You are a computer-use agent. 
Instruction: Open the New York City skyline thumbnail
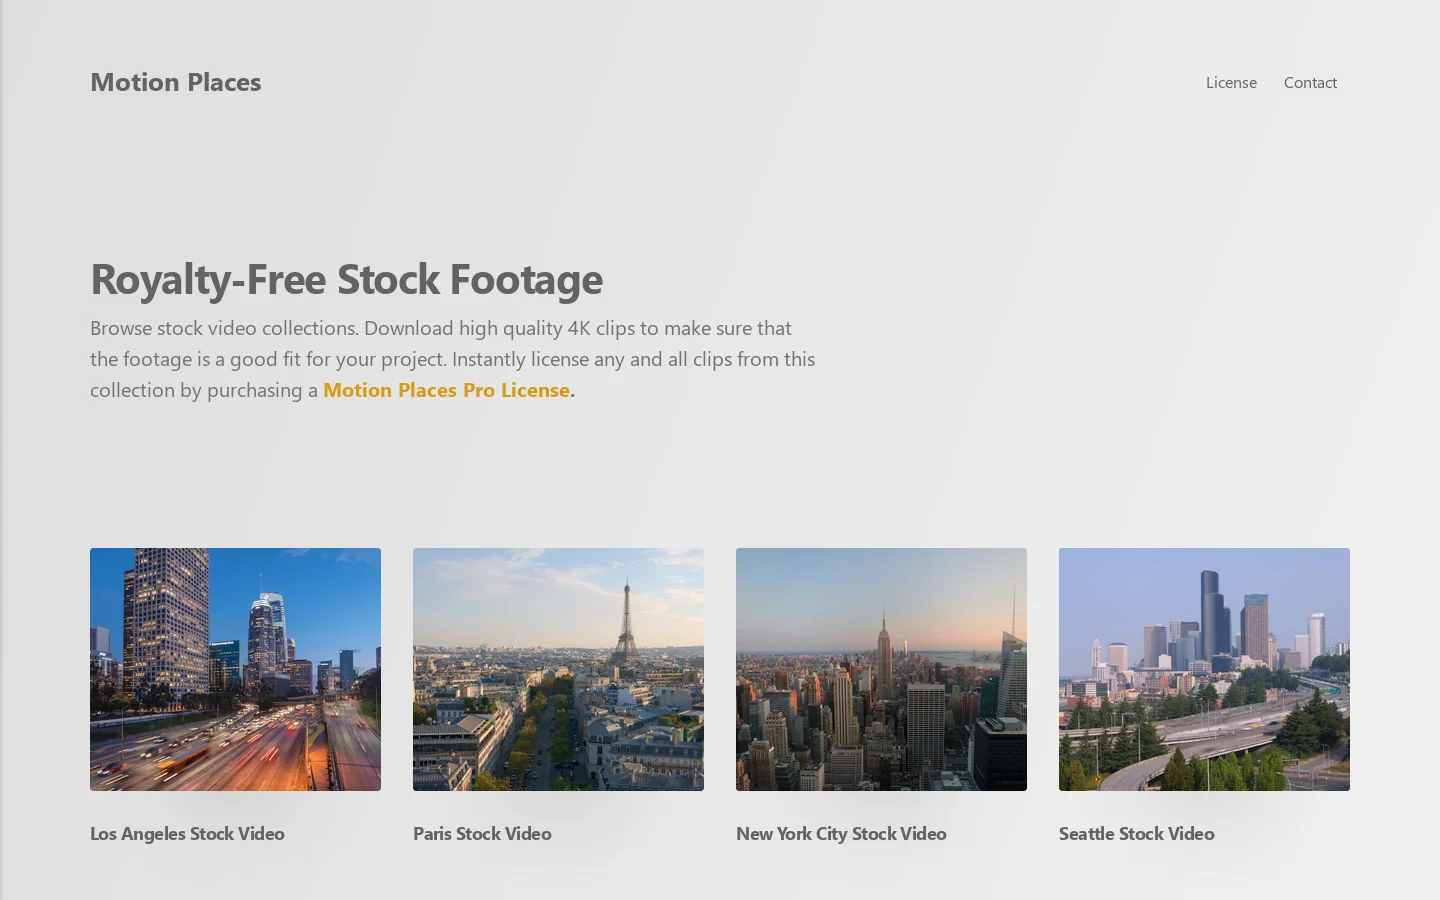881,669
